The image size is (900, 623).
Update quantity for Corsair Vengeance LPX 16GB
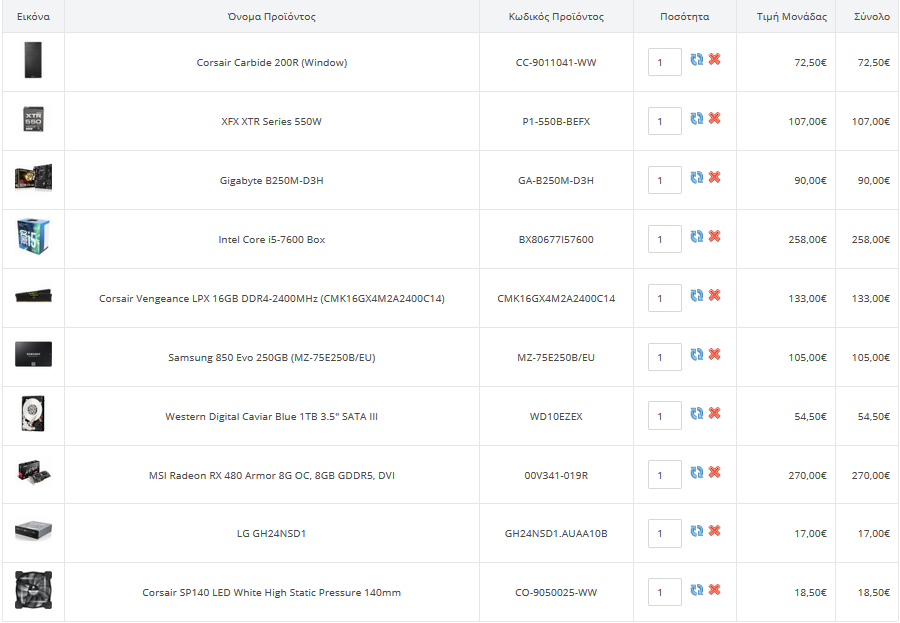(x=696, y=295)
